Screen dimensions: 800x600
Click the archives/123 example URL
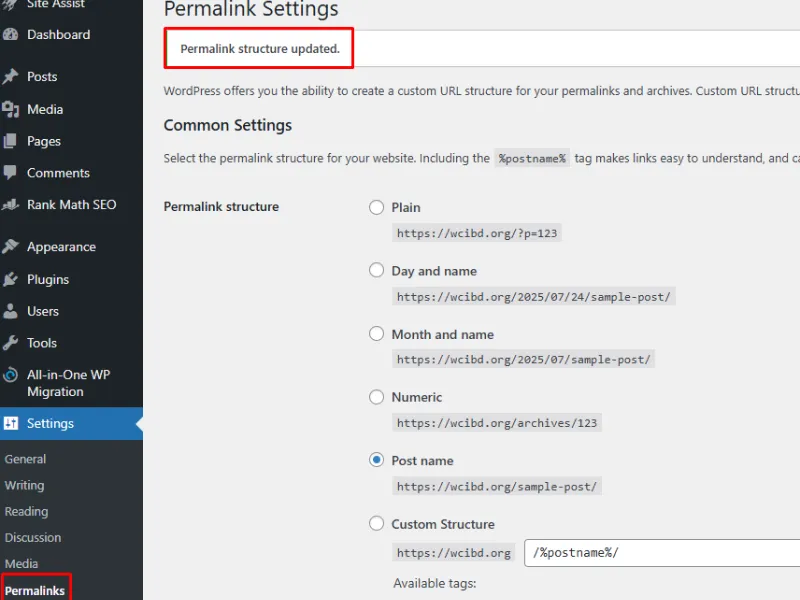(x=497, y=423)
